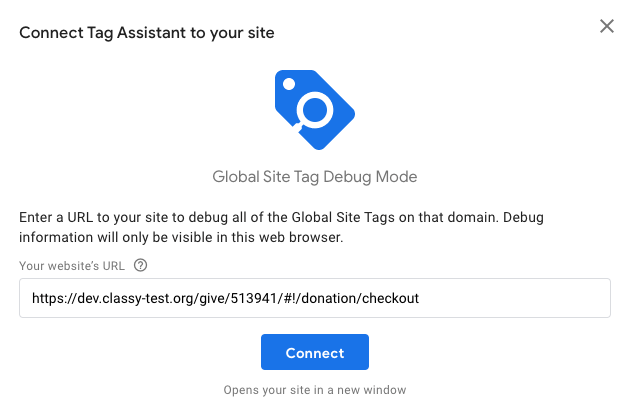Click the 'Opens your site in a new window' note
Viewport: 631px width, 417px height.
tap(315, 390)
